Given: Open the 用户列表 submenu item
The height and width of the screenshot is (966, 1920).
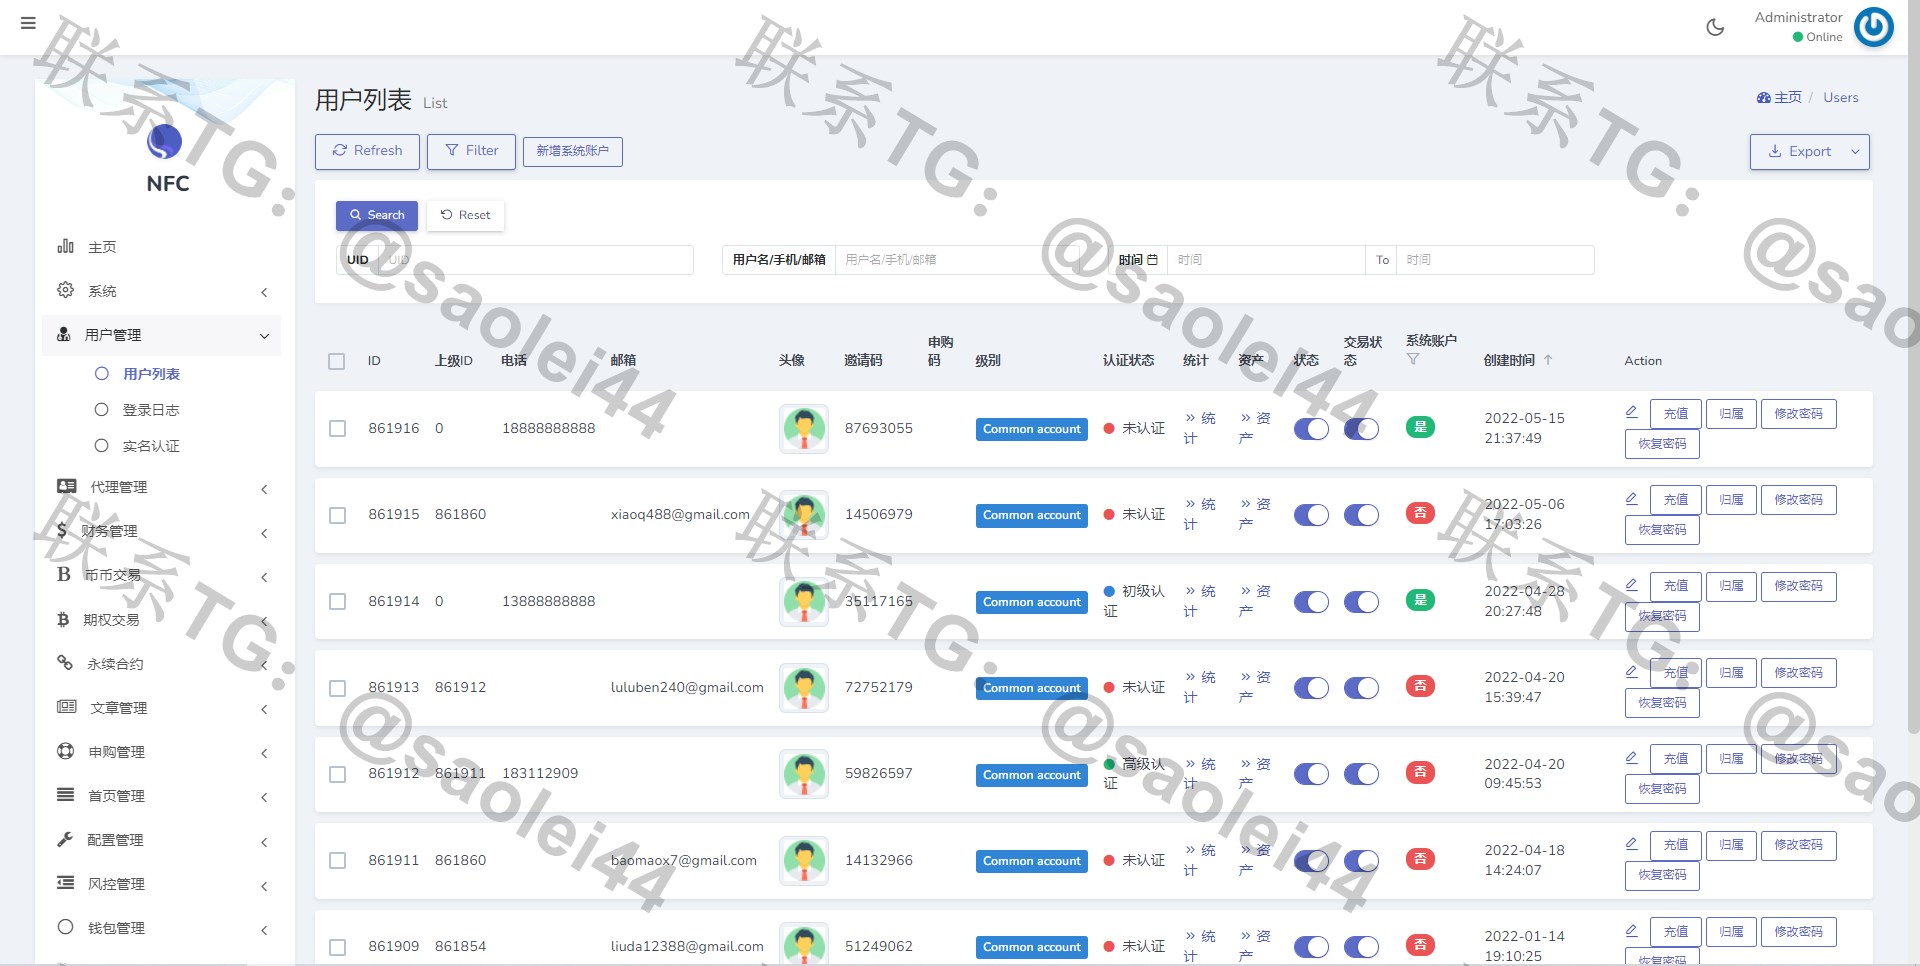Looking at the screenshot, I should [151, 374].
